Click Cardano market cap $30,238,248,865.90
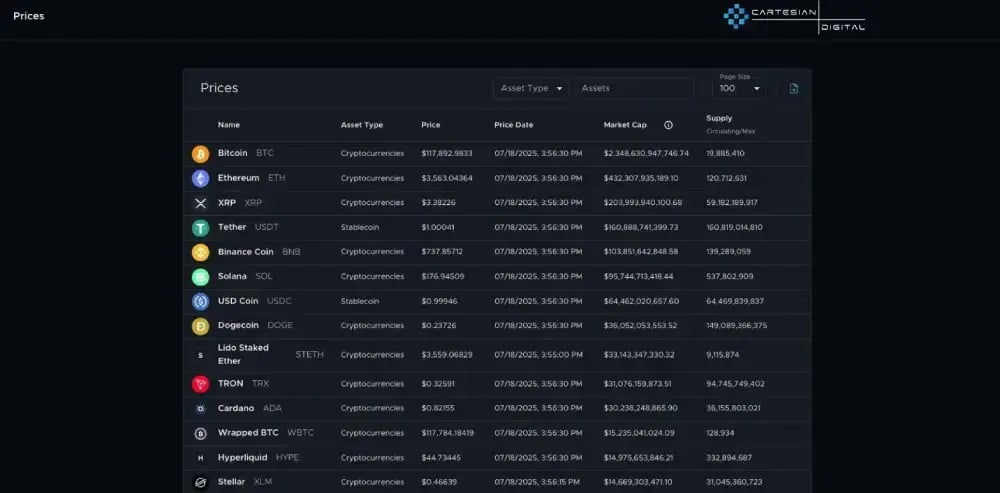 click(x=640, y=408)
